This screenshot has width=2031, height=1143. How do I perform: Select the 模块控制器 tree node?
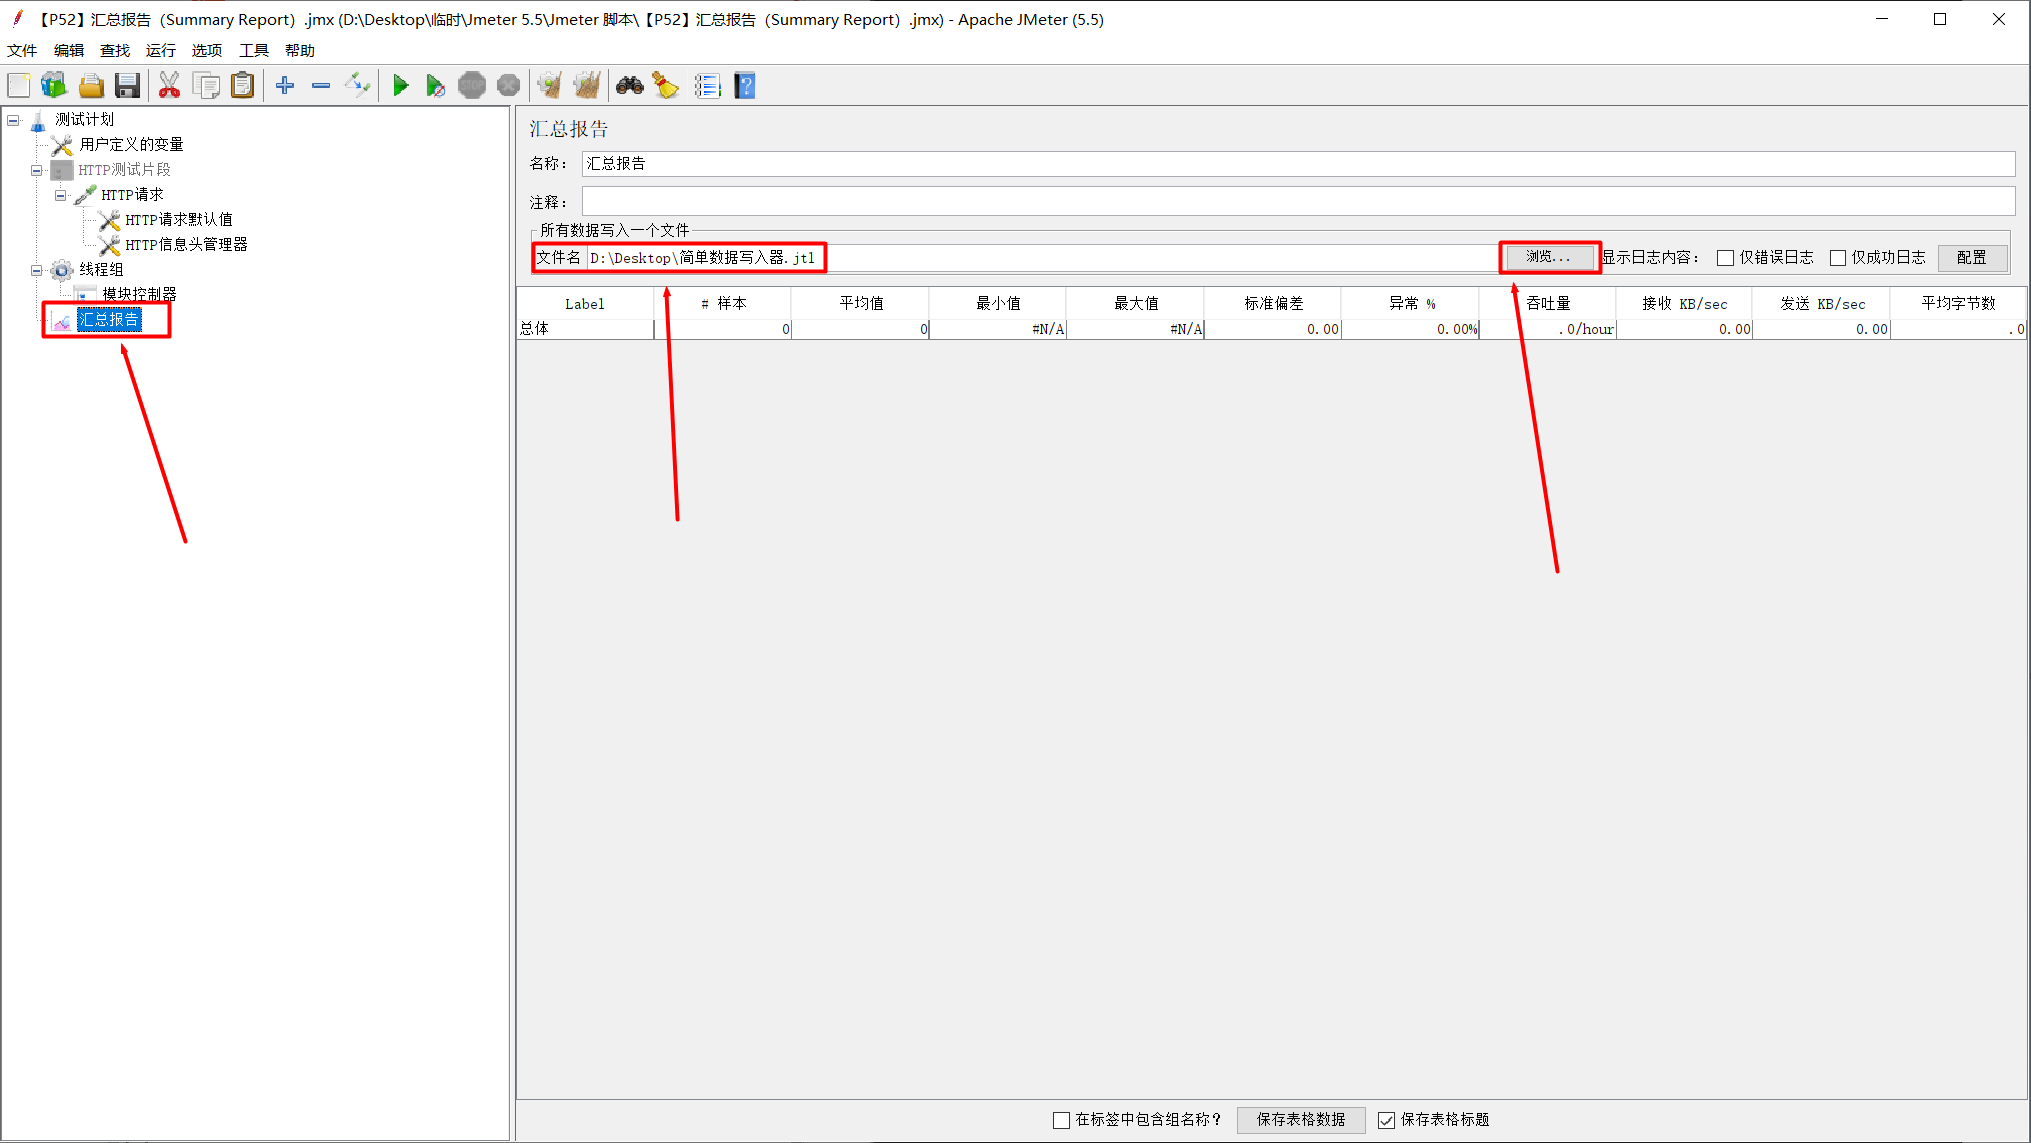point(139,294)
